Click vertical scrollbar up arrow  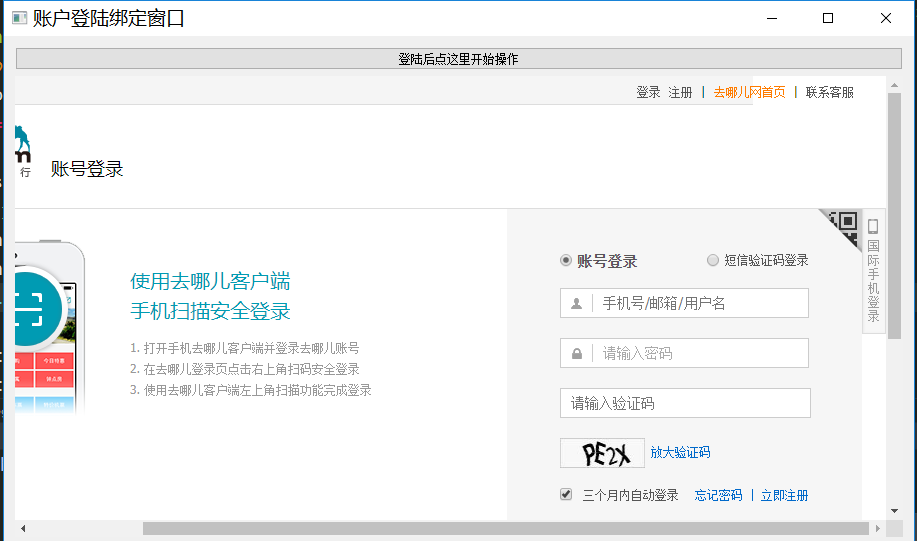point(894,85)
